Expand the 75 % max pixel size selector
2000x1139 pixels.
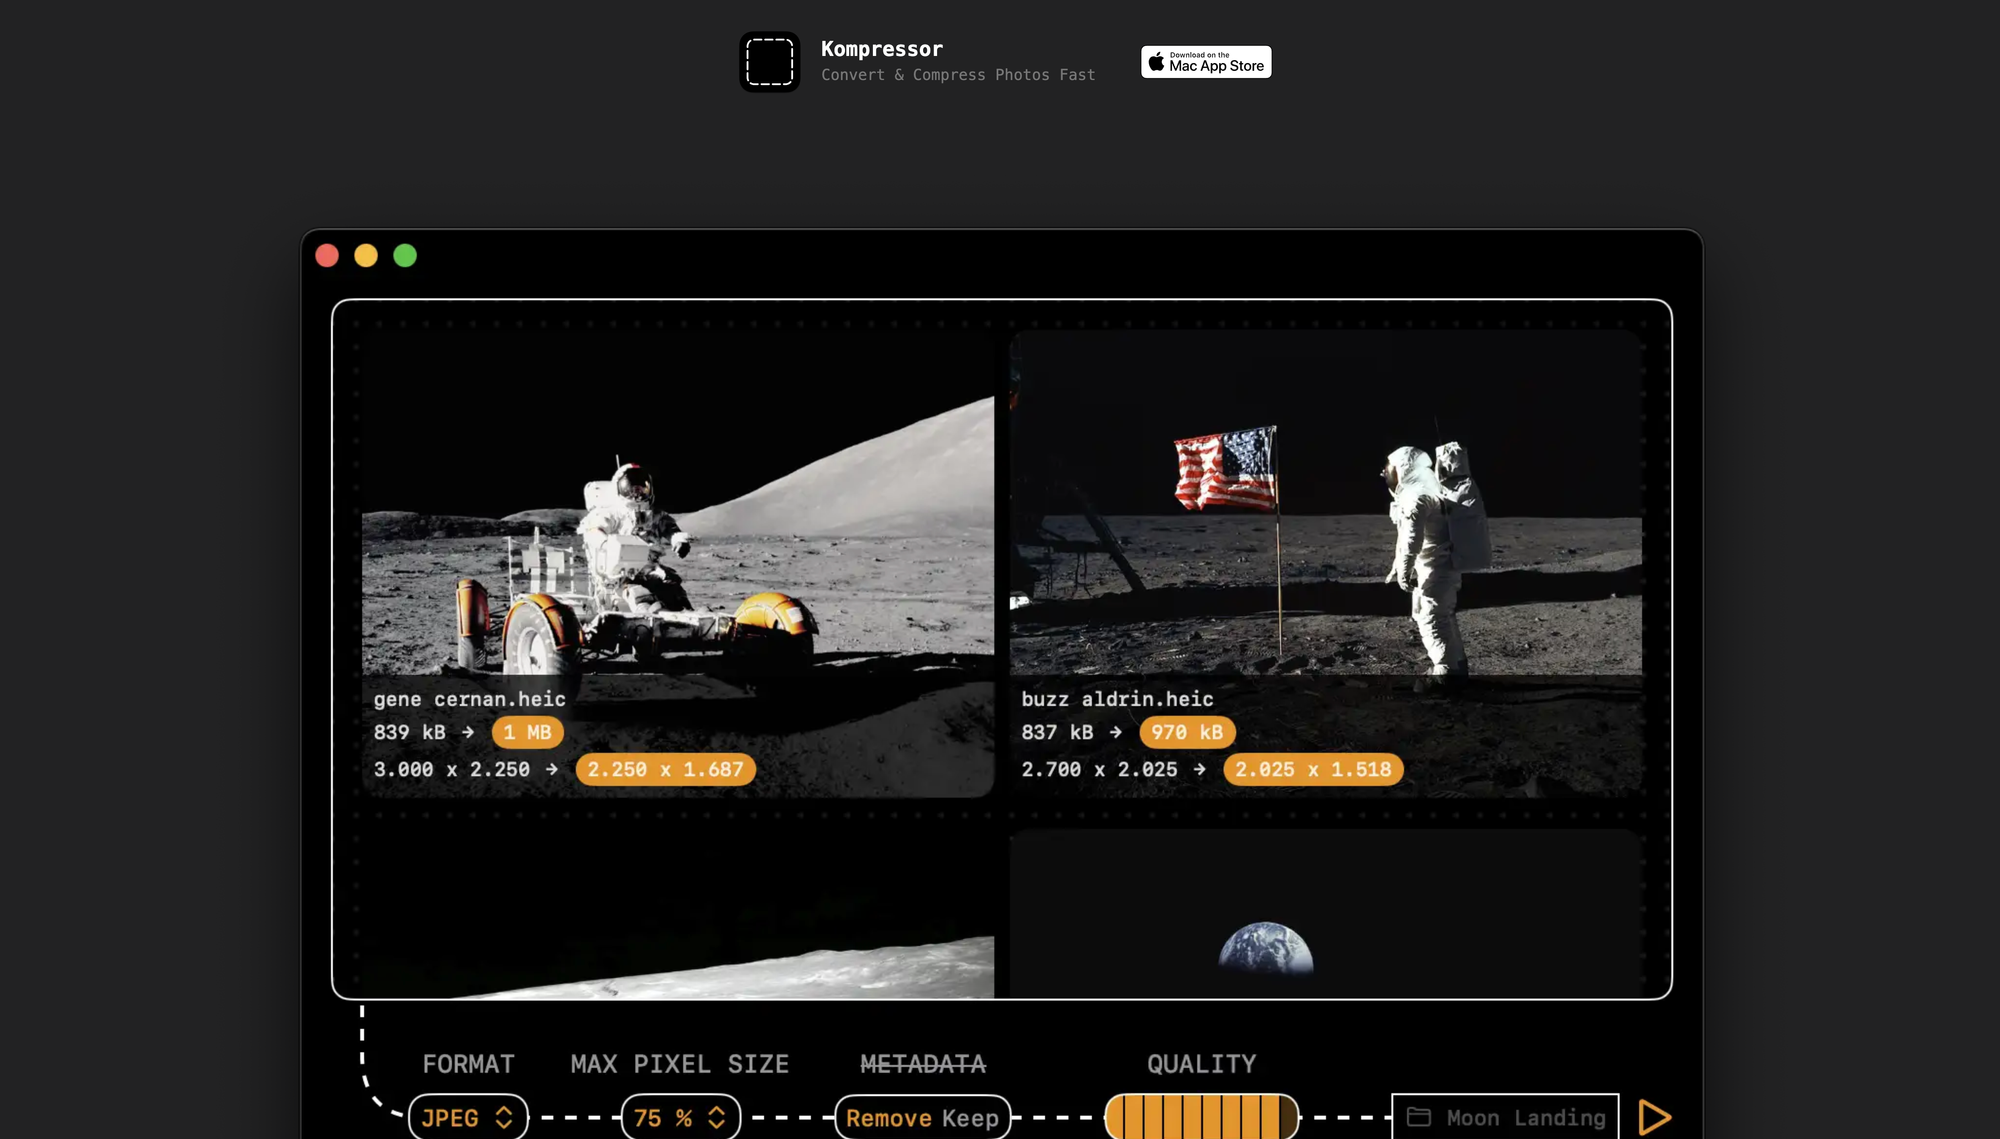pos(681,1117)
